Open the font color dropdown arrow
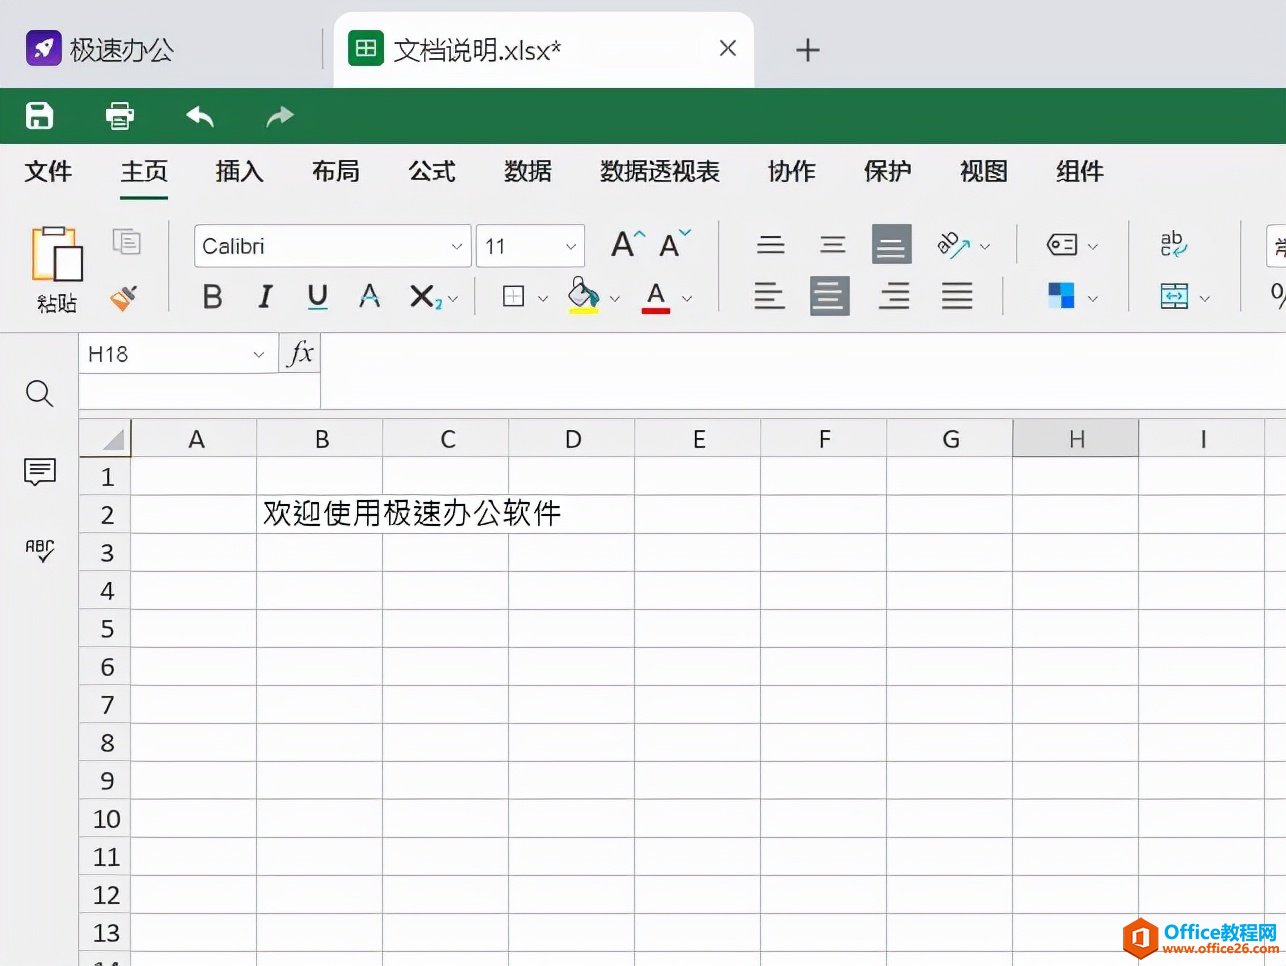Image resolution: width=1286 pixels, height=966 pixels. (687, 298)
